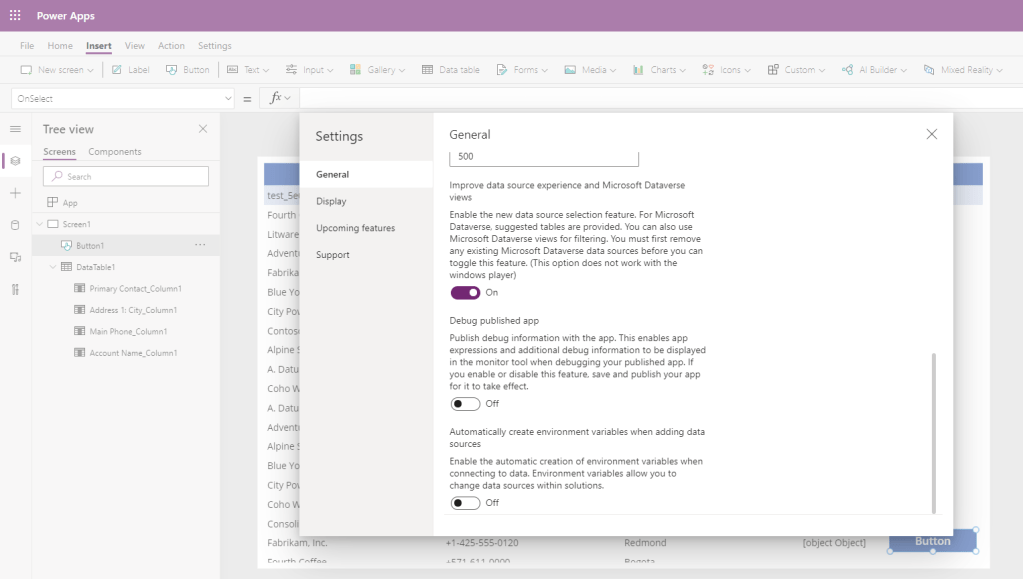Close the Tree view panel

tap(203, 129)
